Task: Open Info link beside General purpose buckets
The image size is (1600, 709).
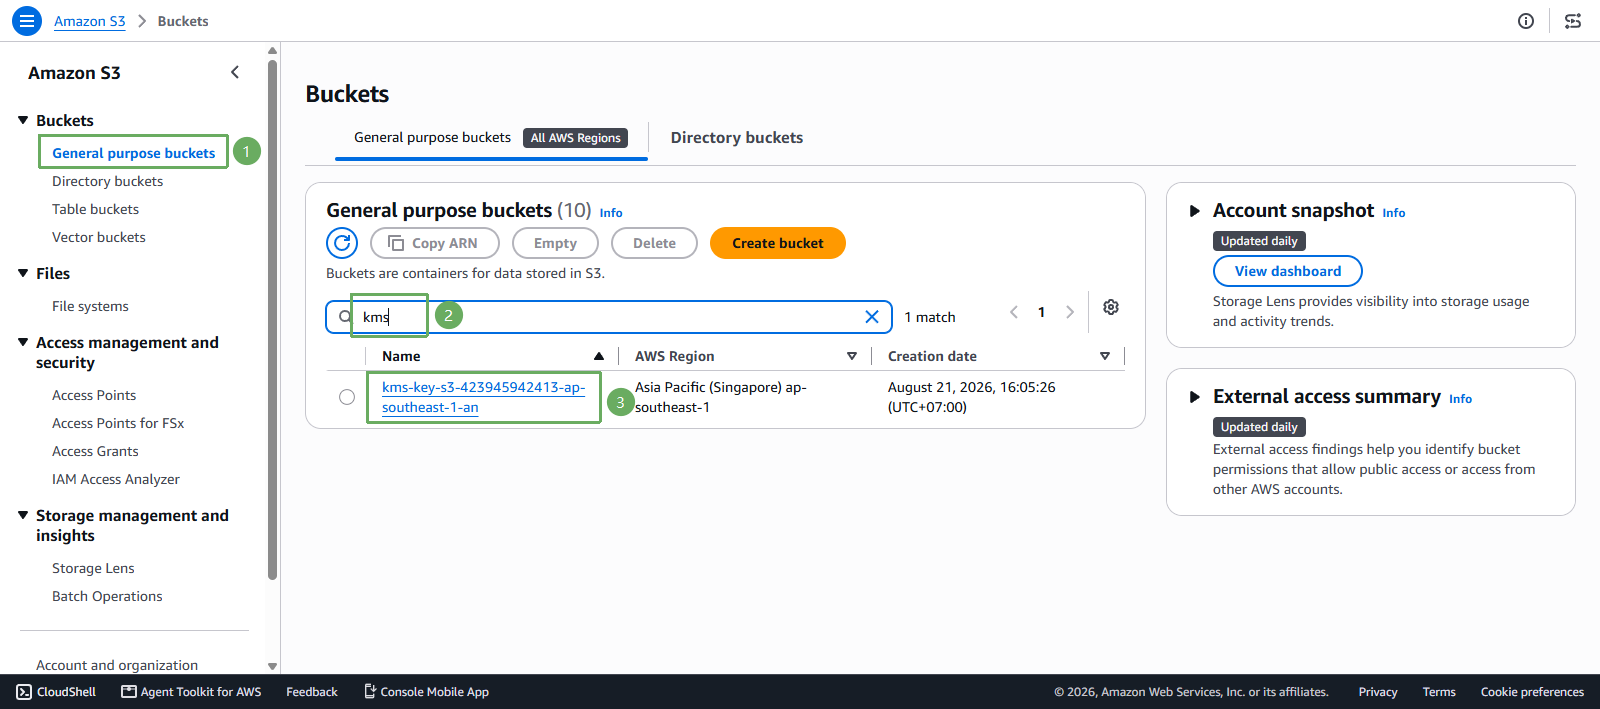Action: point(611,213)
